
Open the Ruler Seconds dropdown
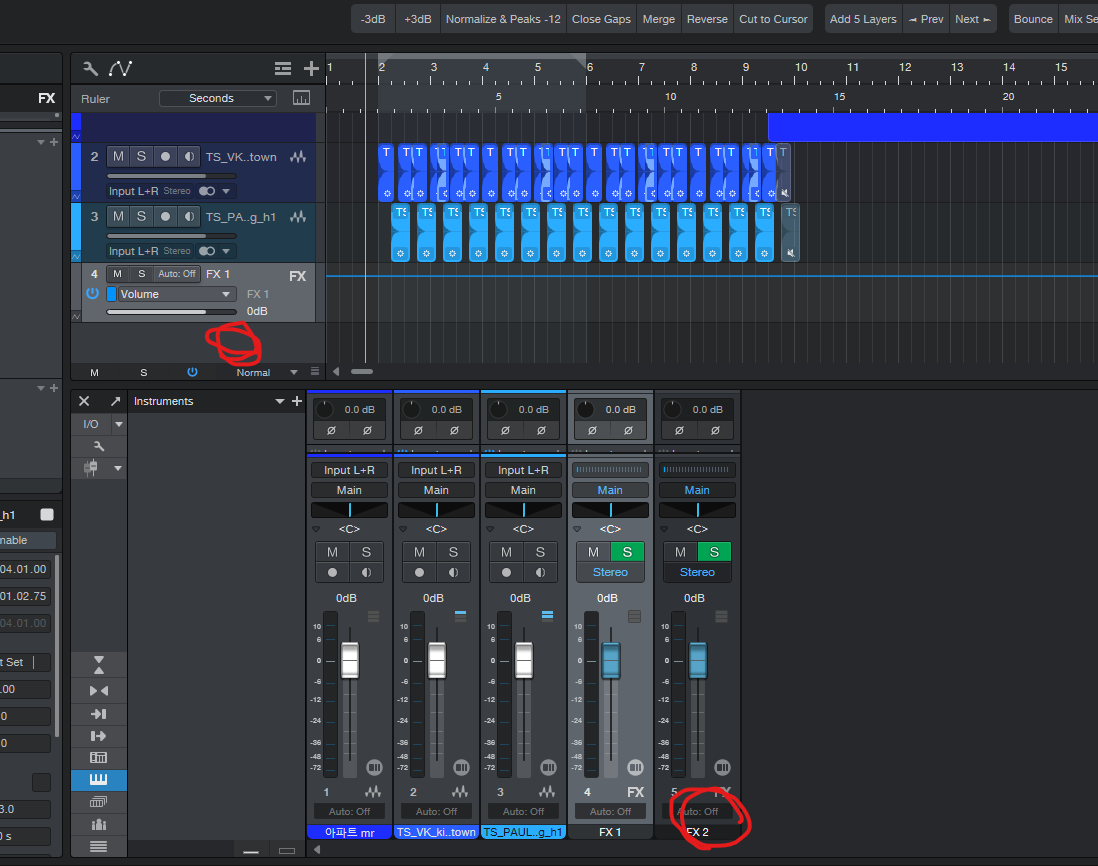[x=218, y=98]
